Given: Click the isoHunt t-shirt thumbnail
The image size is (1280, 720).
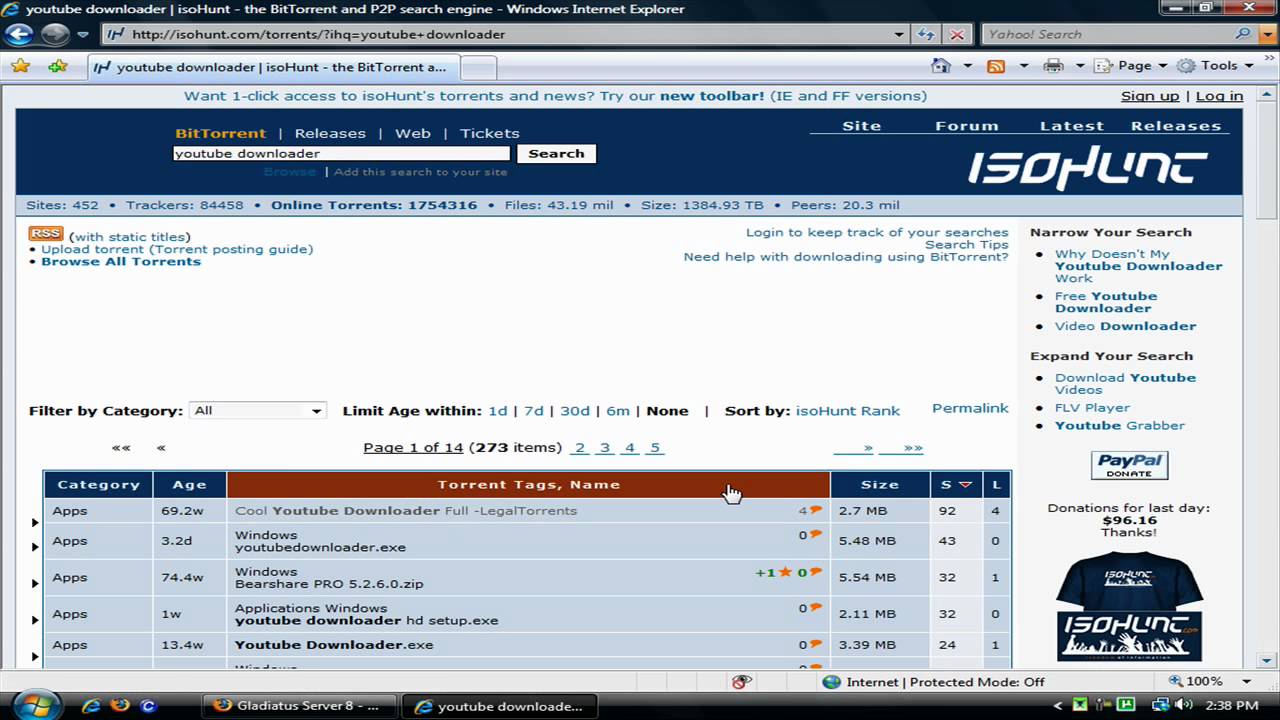Looking at the screenshot, I should coord(1129,607).
